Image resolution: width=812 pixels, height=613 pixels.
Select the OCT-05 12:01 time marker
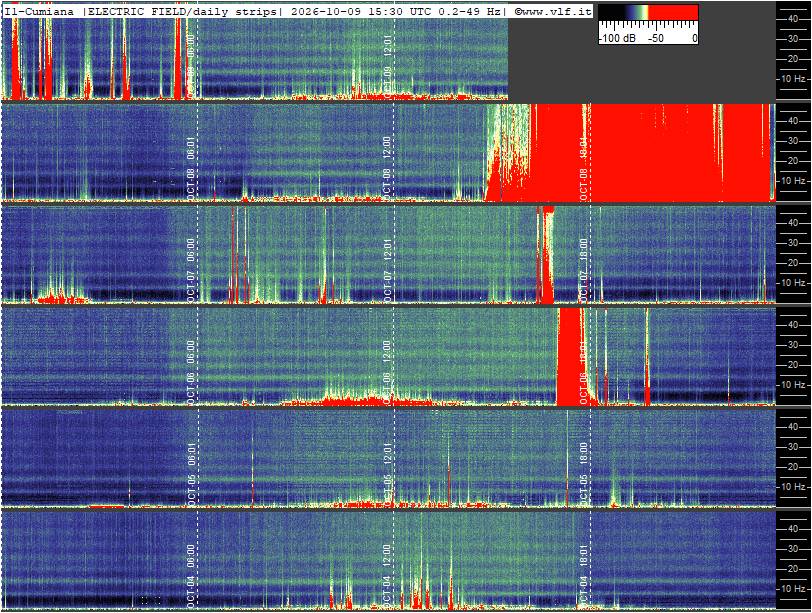[x=387, y=474]
